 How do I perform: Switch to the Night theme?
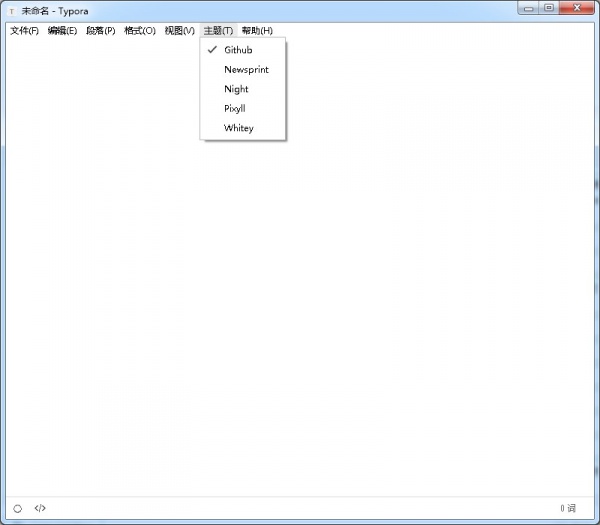click(x=236, y=89)
